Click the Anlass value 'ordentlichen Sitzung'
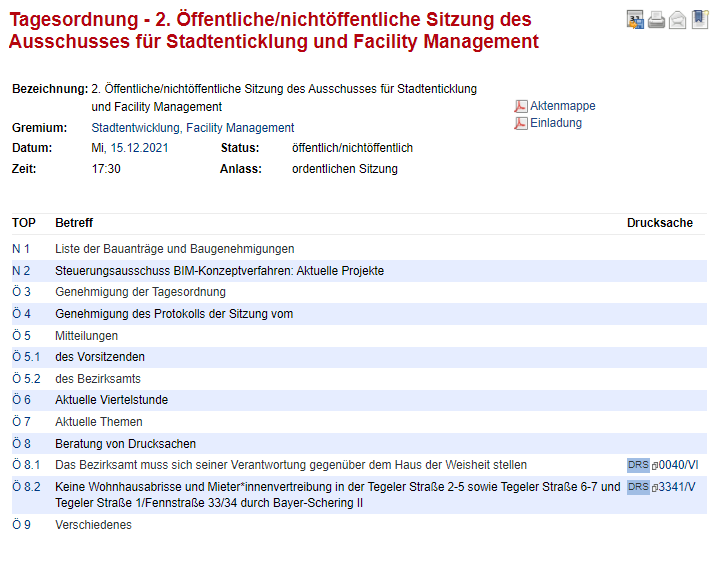The image size is (724, 569). pos(344,169)
